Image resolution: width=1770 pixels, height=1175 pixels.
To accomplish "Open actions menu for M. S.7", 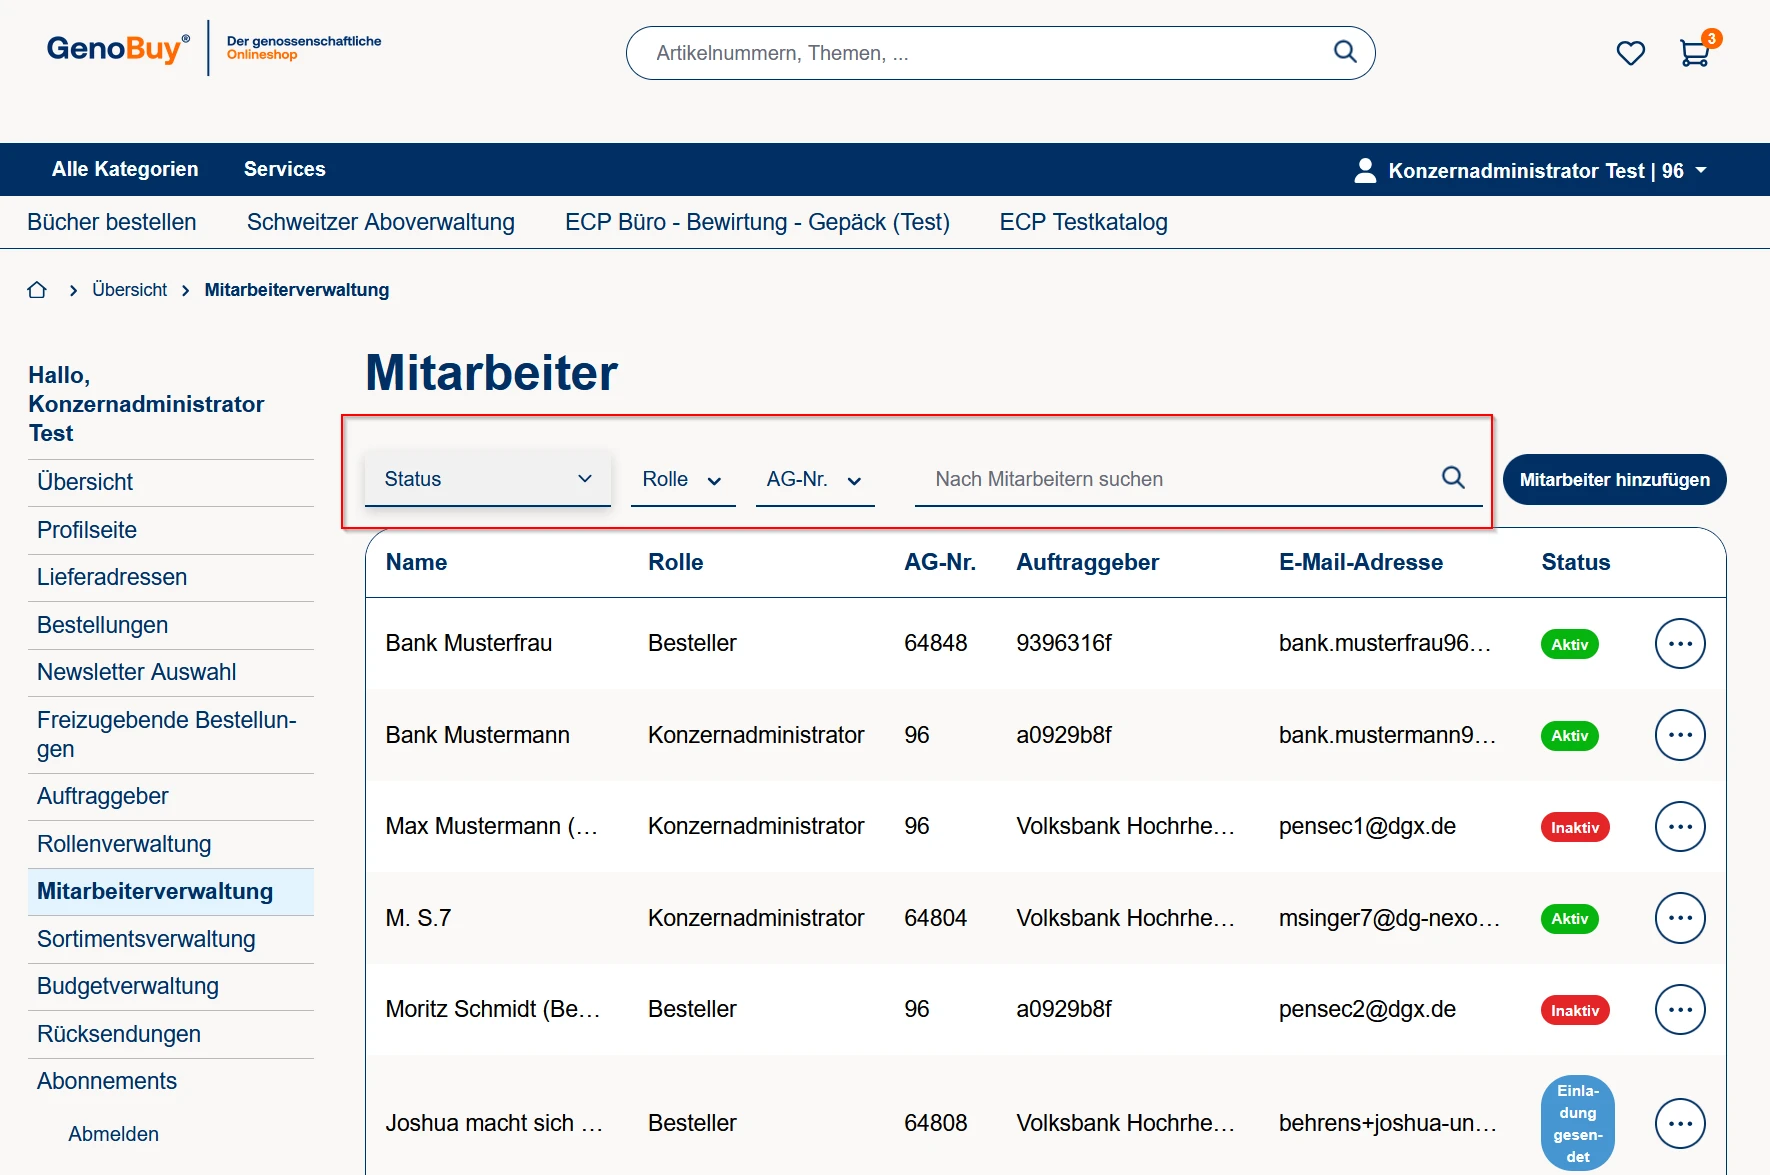I will [x=1679, y=918].
